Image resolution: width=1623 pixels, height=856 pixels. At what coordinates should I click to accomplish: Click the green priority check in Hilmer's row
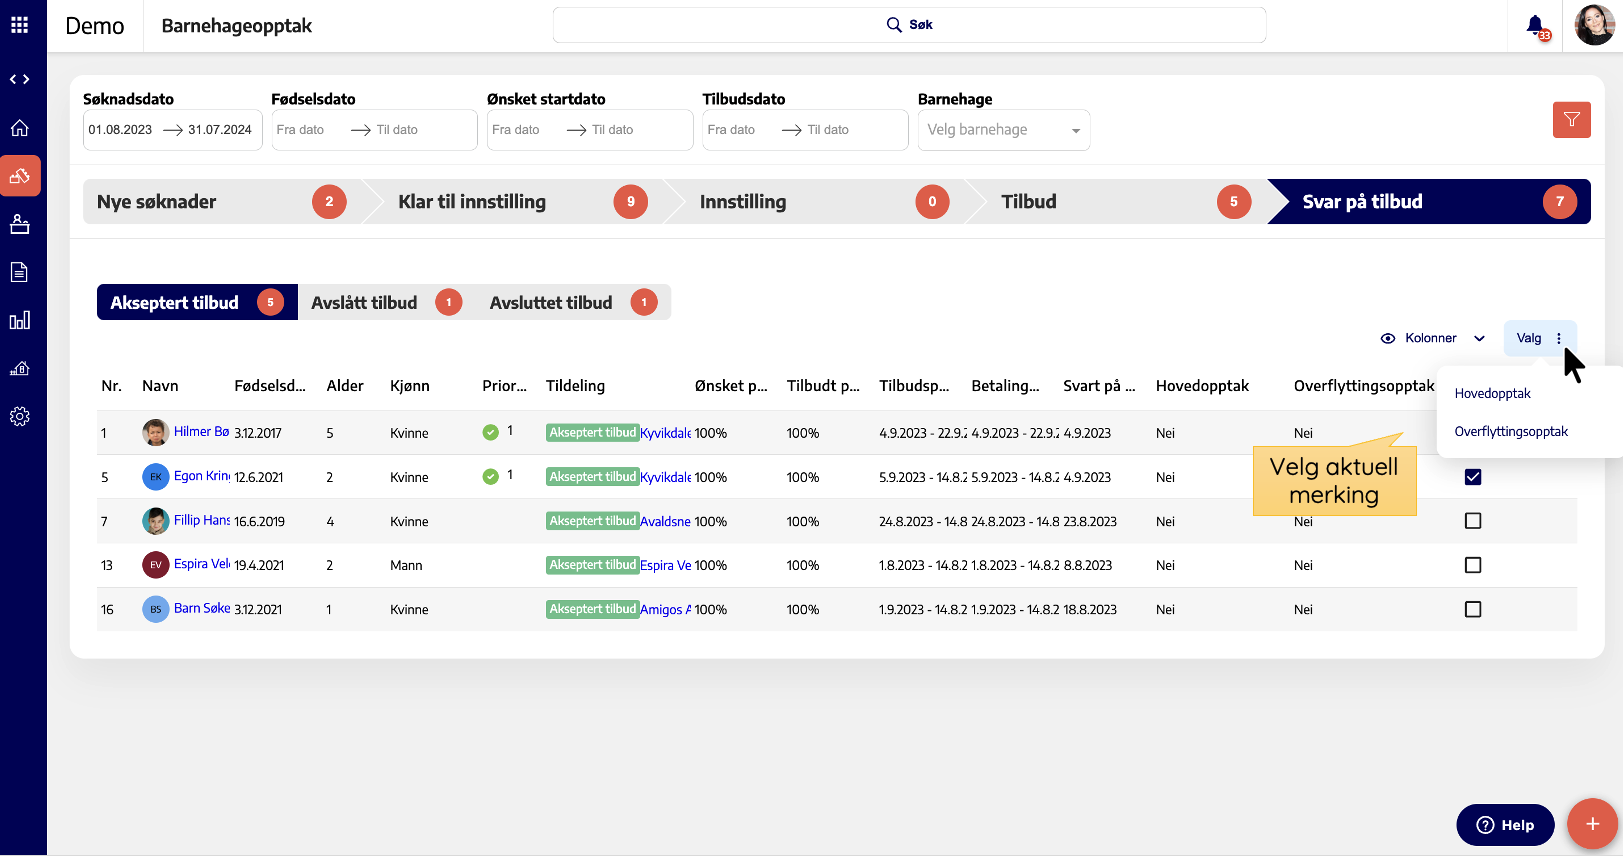pyautogui.click(x=490, y=432)
